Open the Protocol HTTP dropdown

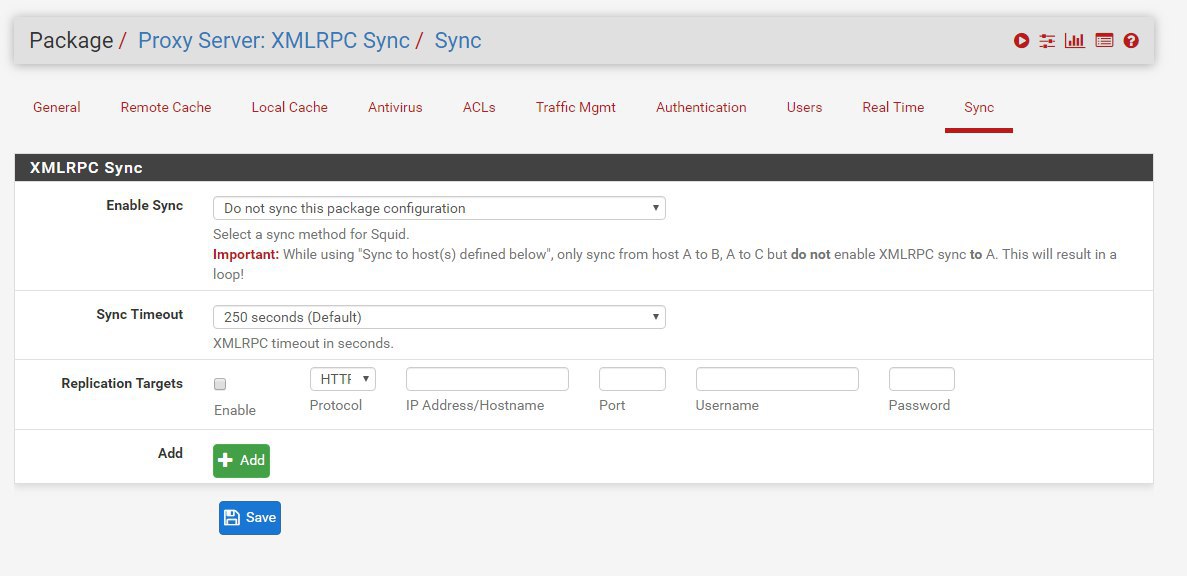click(343, 379)
